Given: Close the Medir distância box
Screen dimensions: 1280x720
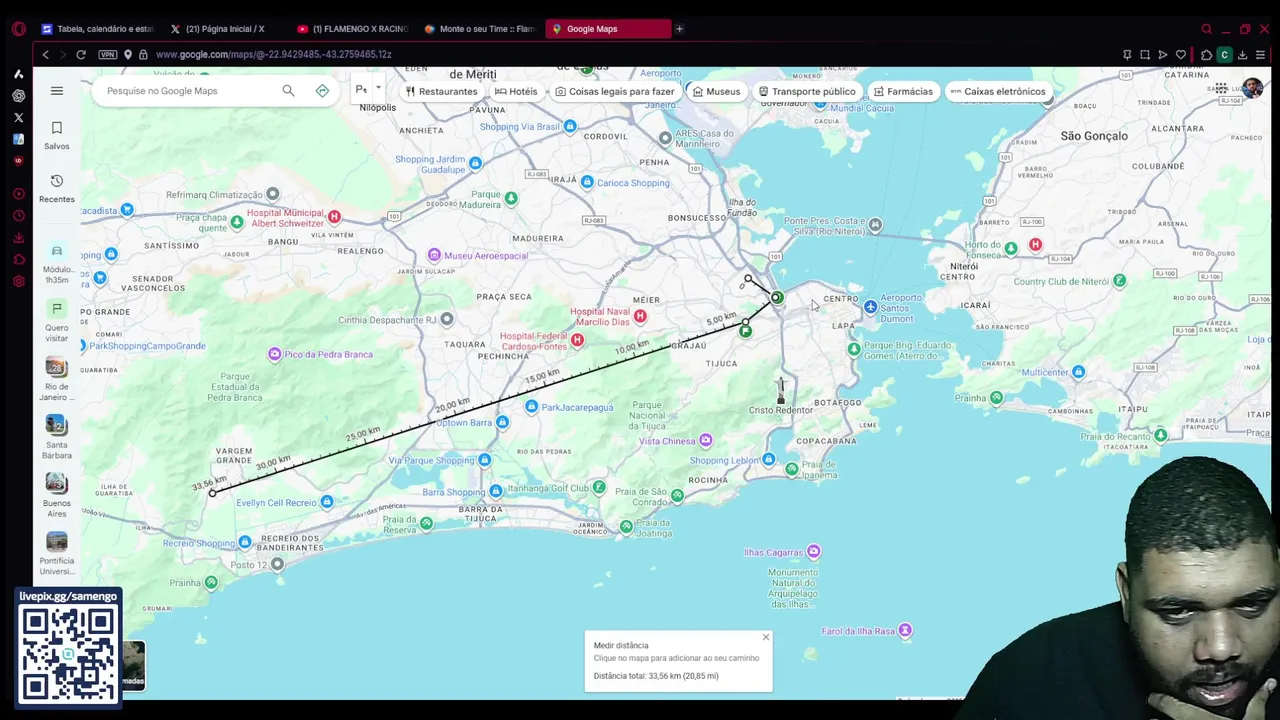Looking at the screenshot, I should [766, 637].
